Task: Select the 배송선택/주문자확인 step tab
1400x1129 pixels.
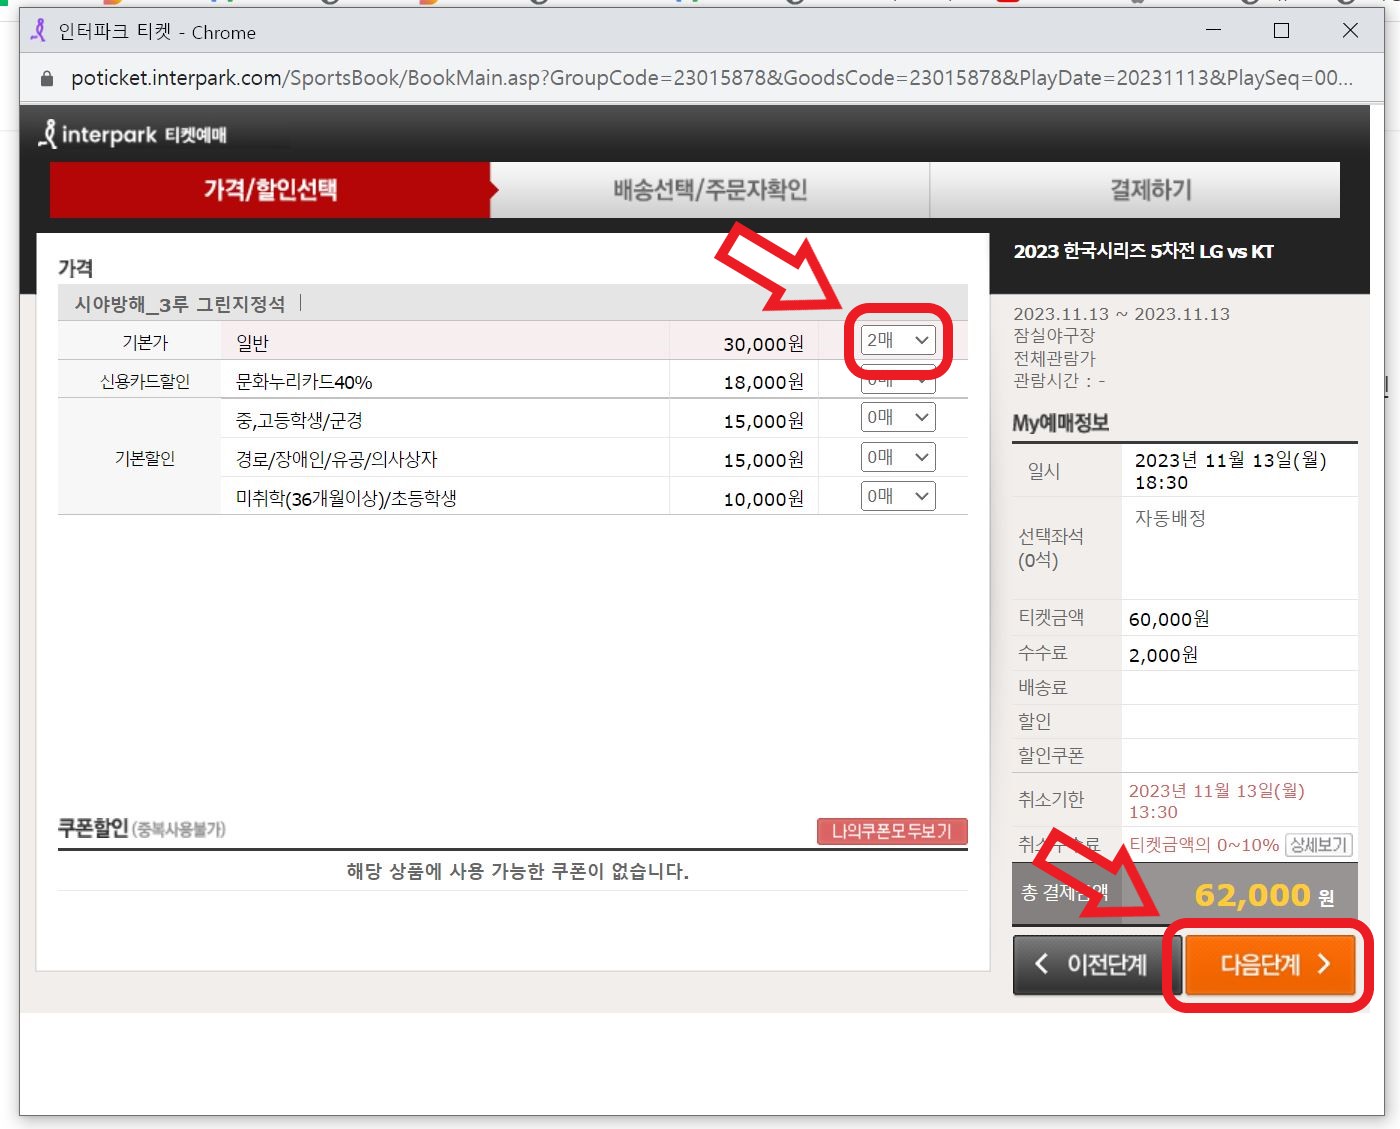Action: point(710,190)
